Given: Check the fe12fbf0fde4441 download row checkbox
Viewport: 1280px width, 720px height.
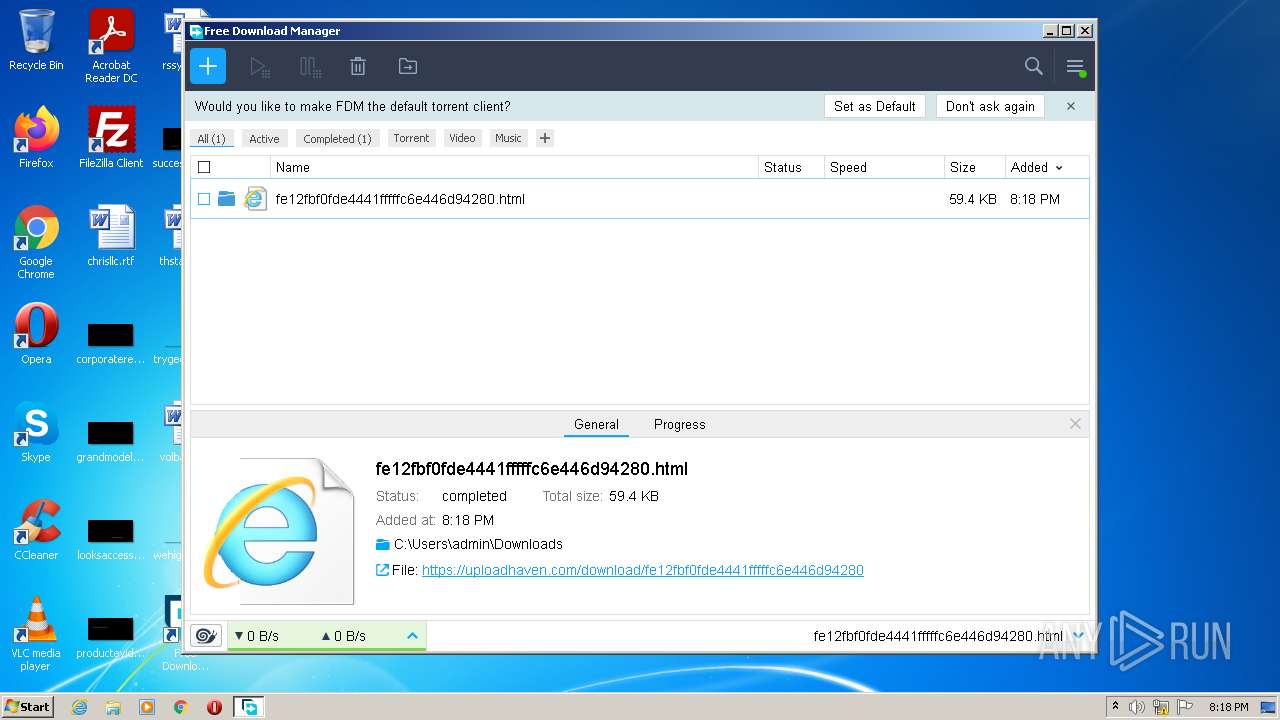Looking at the screenshot, I should (204, 199).
